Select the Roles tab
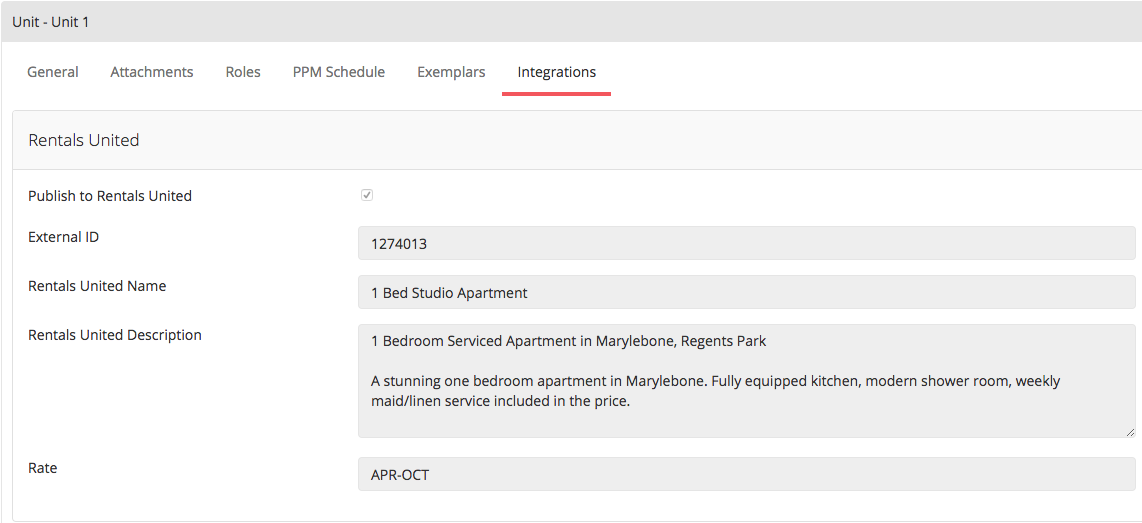Image resolution: width=1142 pixels, height=523 pixels. coord(243,72)
